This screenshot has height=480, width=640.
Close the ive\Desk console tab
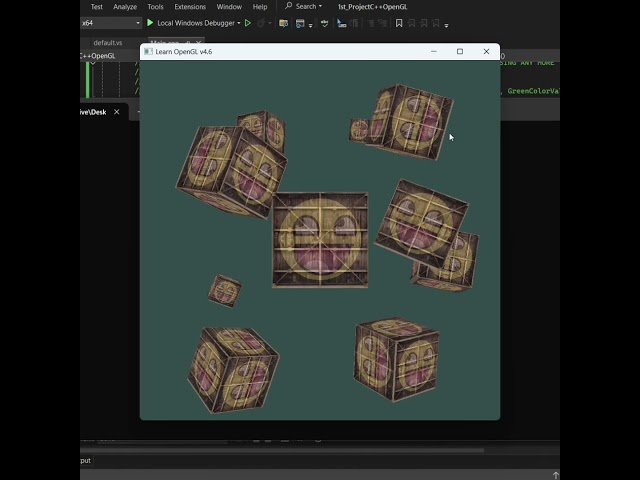(117, 112)
